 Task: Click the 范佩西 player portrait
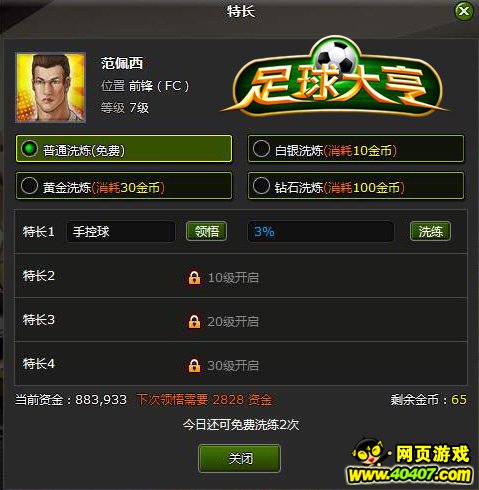[50, 87]
